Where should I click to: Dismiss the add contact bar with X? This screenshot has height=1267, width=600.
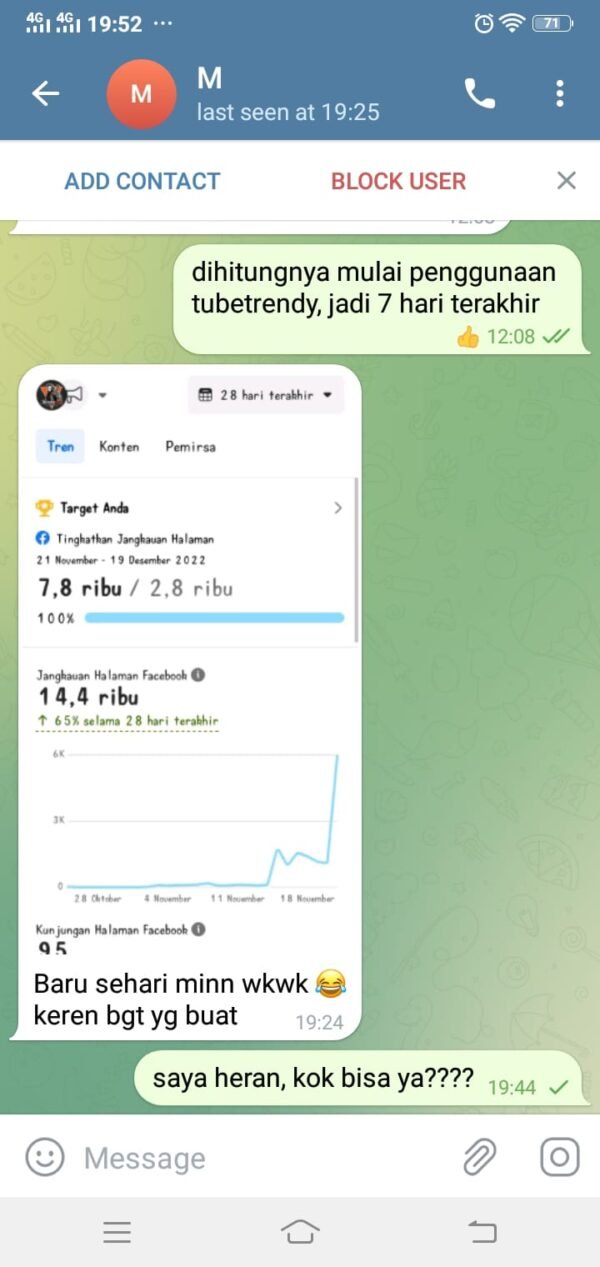point(566,181)
